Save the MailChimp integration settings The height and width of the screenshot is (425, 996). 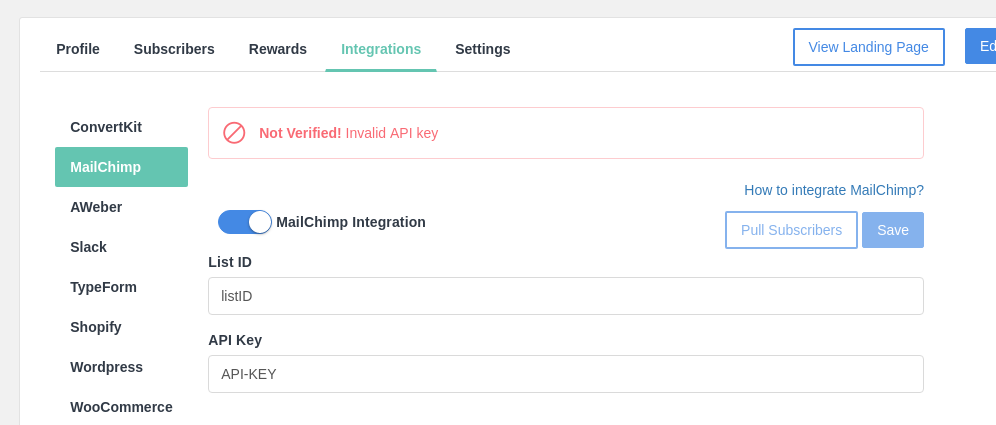(x=892, y=230)
